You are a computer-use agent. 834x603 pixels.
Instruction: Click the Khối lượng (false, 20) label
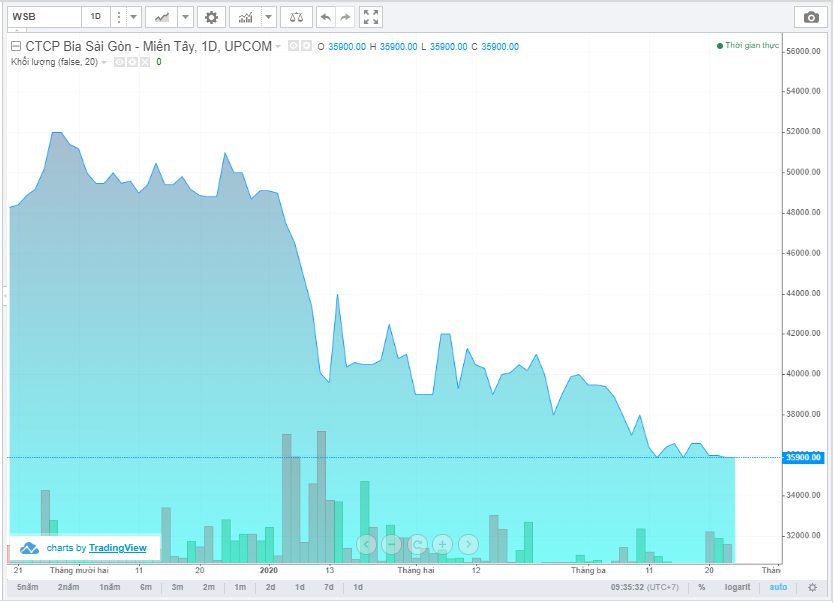(x=54, y=62)
